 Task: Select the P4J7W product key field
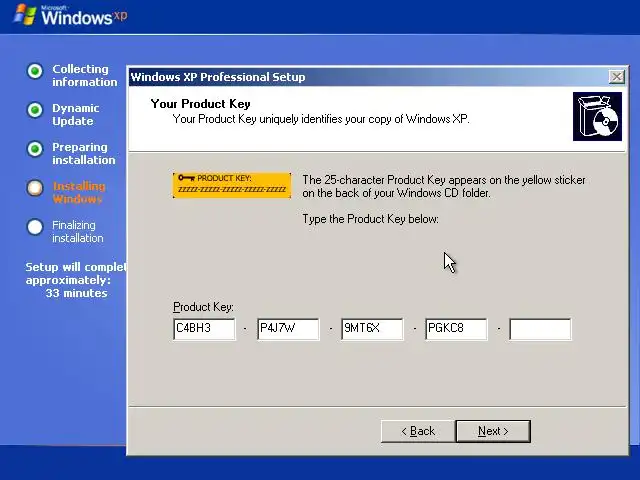point(288,329)
